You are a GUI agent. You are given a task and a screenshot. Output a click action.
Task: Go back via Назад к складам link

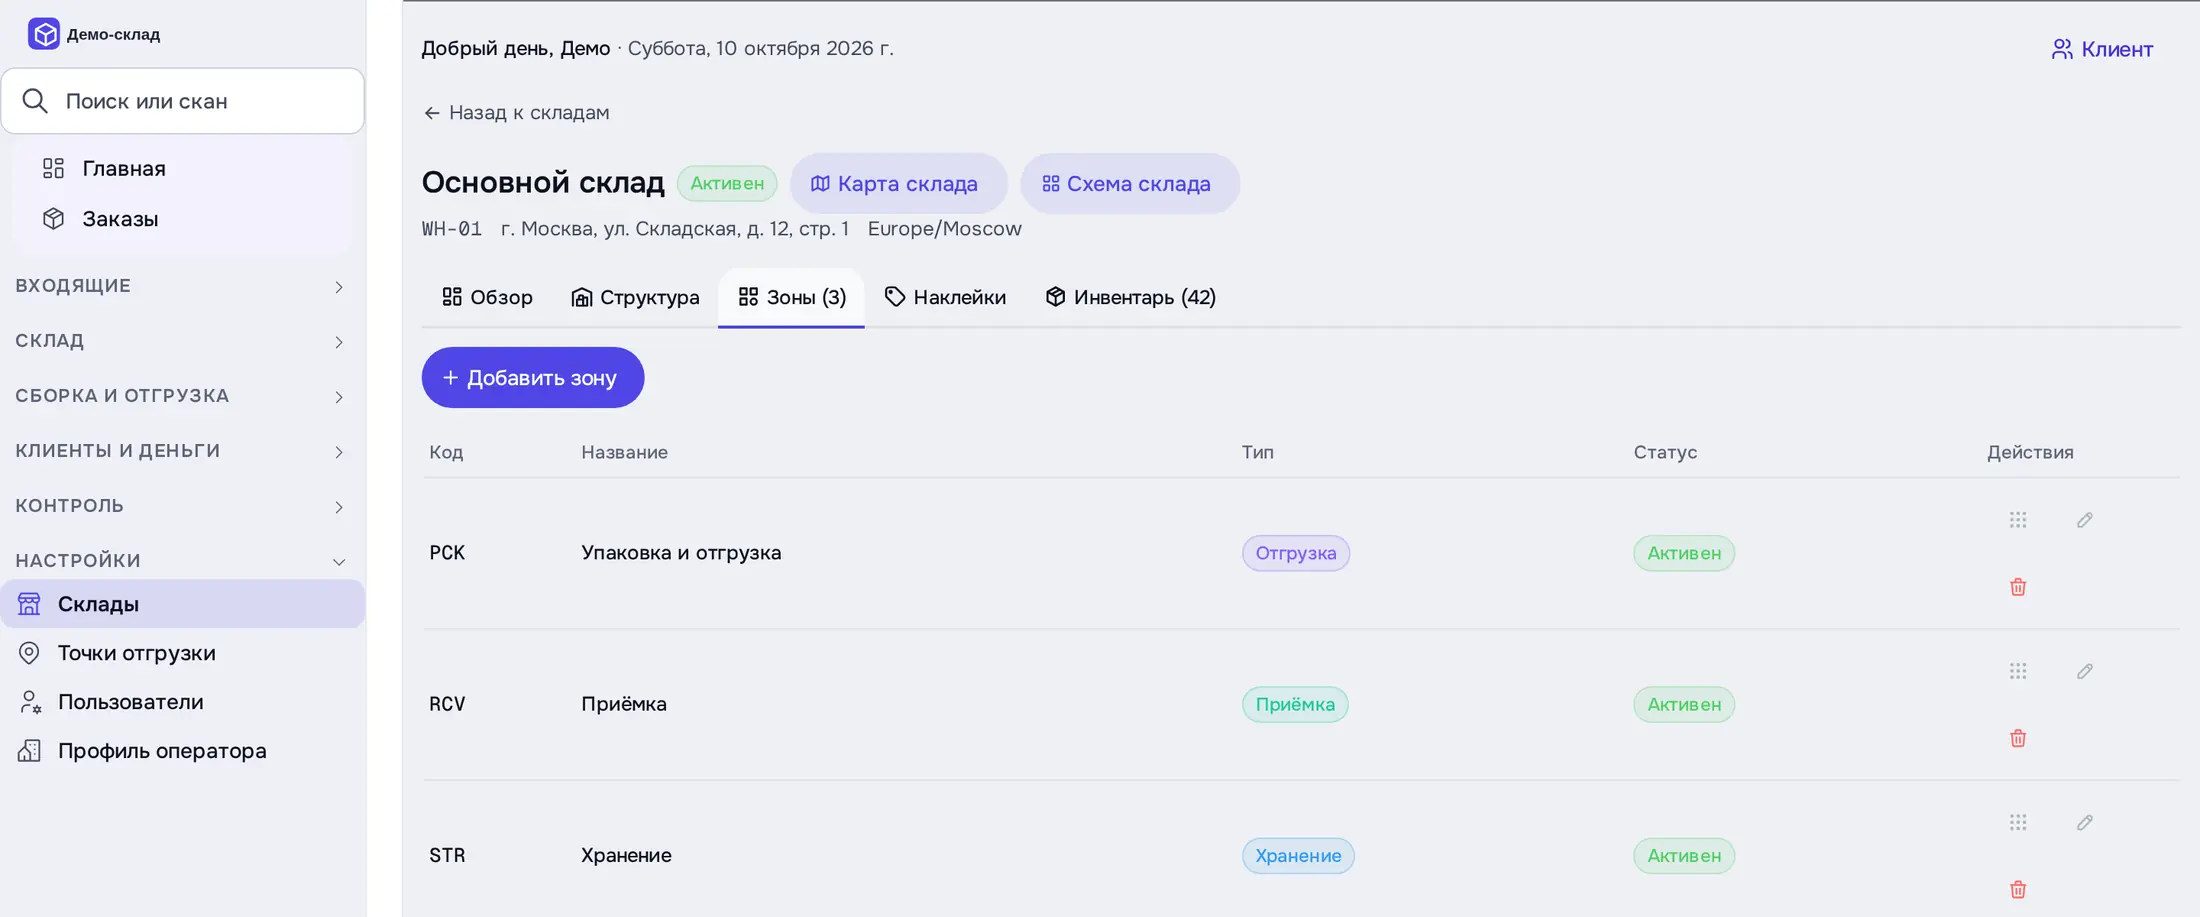pos(516,113)
